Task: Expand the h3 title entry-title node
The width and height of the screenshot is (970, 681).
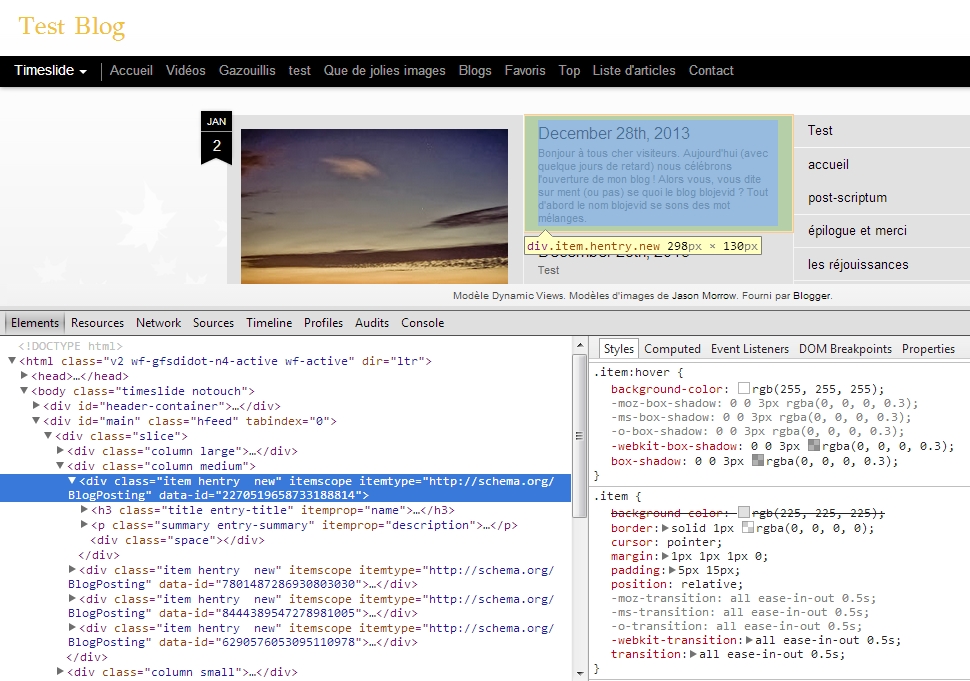Action: tap(84, 510)
